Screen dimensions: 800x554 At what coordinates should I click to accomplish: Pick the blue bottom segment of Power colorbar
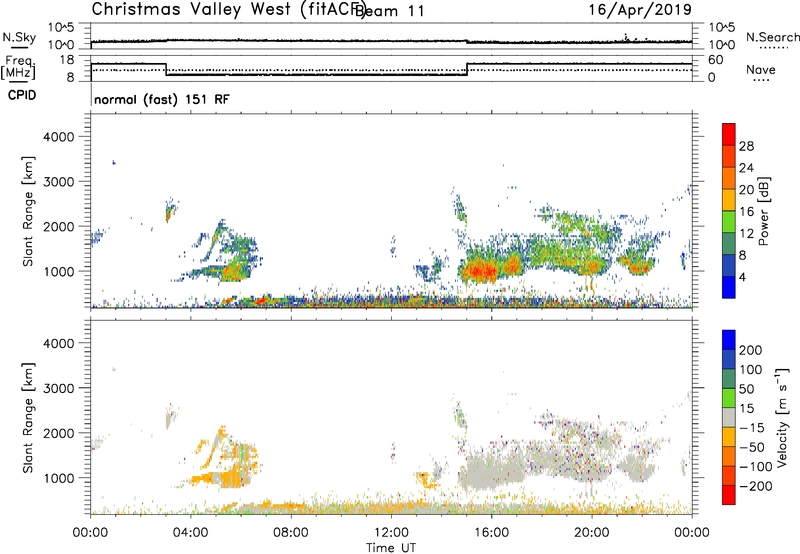click(729, 287)
